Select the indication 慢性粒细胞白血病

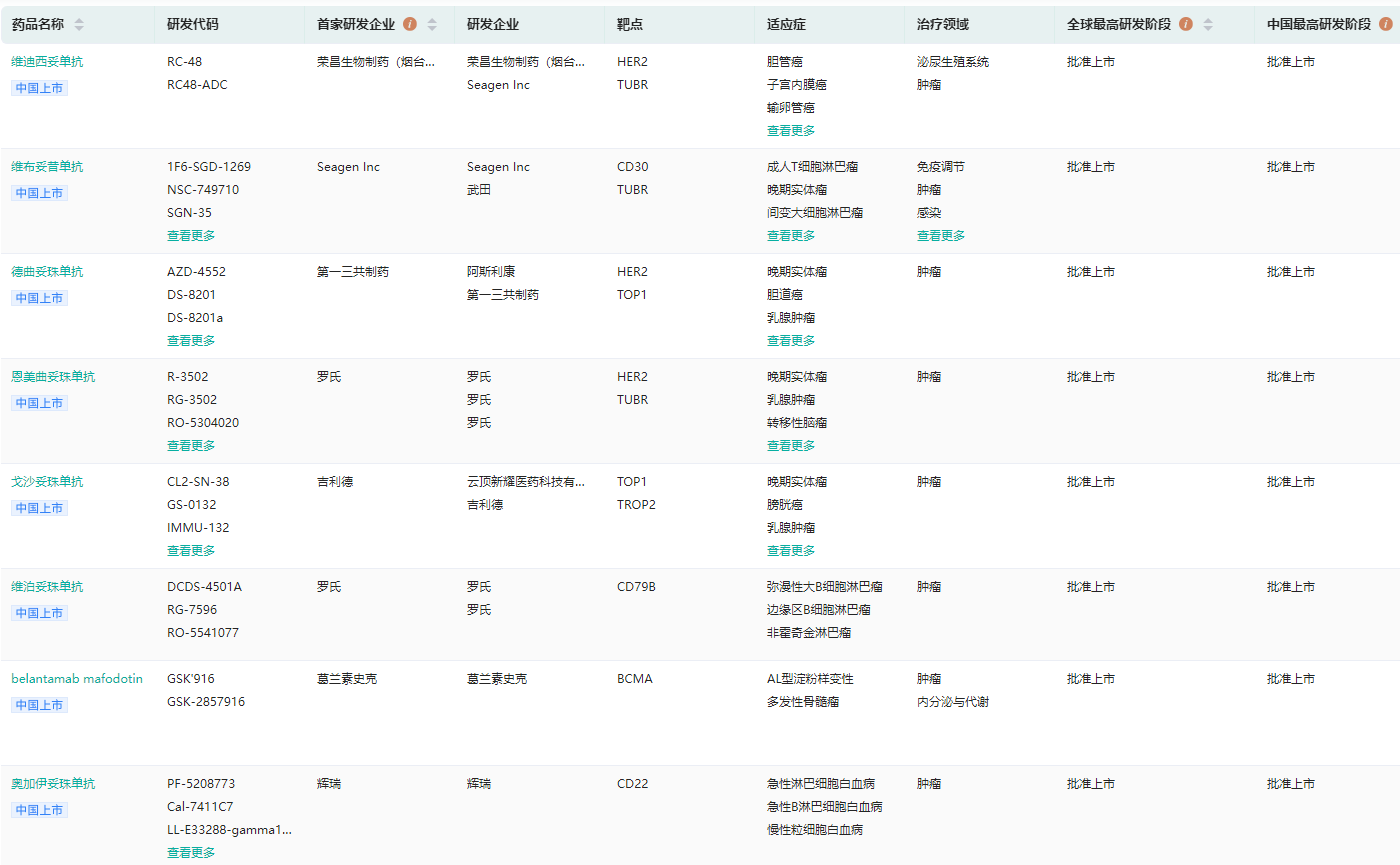(x=815, y=830)
